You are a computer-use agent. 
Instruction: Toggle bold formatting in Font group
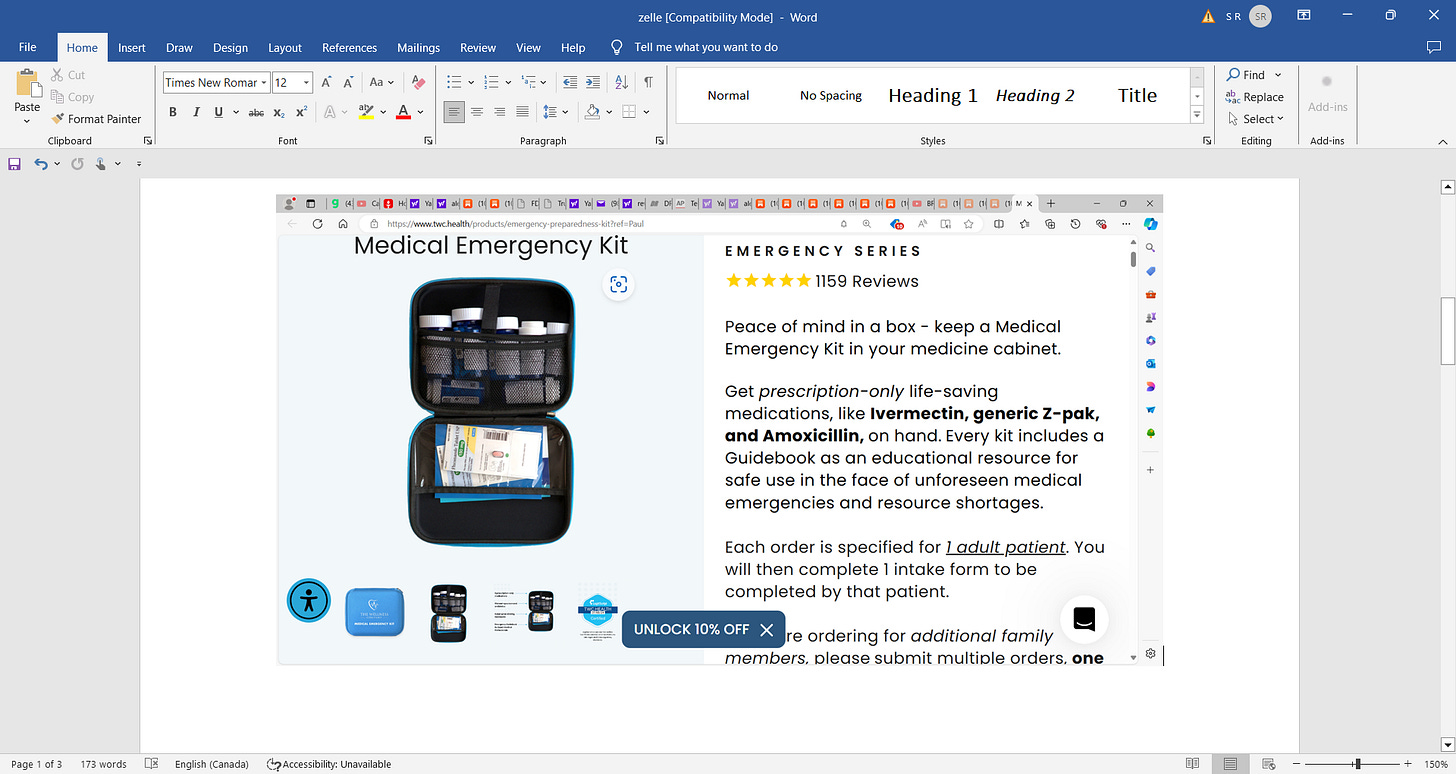pos(172,112)
